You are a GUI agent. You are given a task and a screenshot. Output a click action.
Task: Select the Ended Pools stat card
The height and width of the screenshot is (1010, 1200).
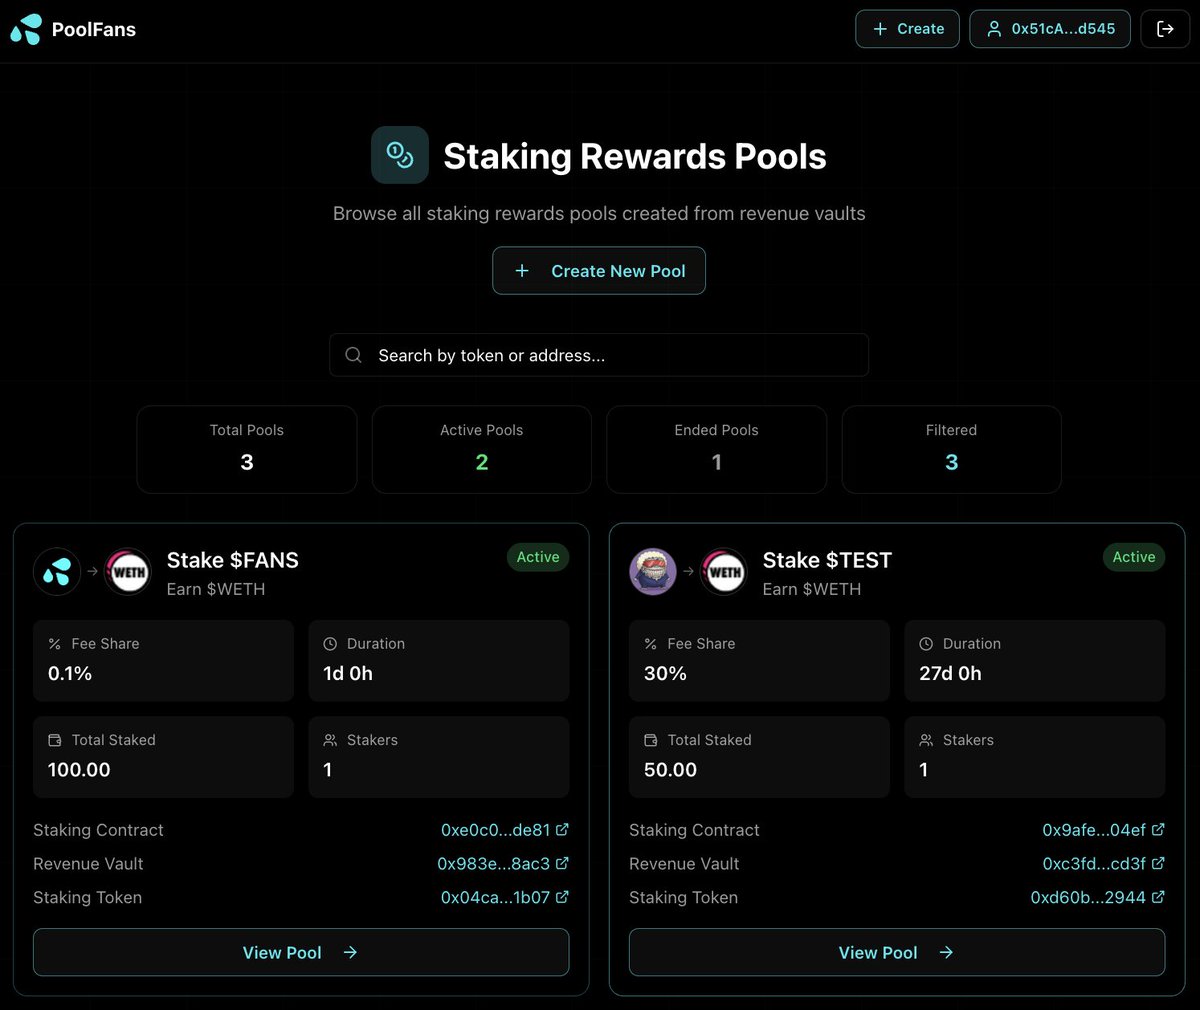pos(716,449)
